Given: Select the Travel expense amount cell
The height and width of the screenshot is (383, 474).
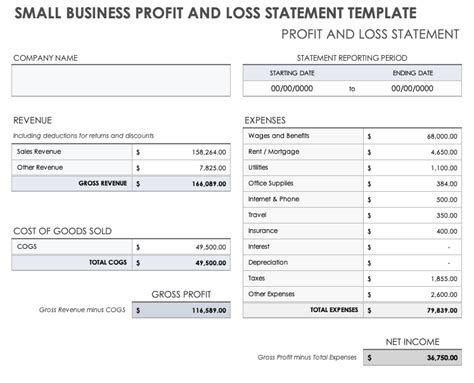Looking at the screenshot, I should click(413, 215).
